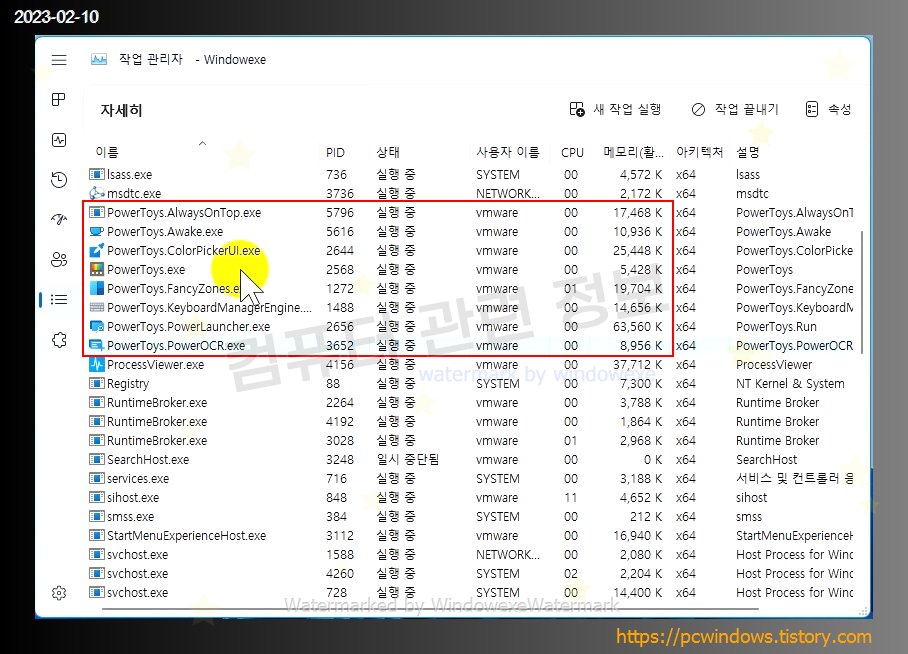Open the hamburger navigation menu
This screenshot has width=908, height=654.
click(x=59, y=60)
